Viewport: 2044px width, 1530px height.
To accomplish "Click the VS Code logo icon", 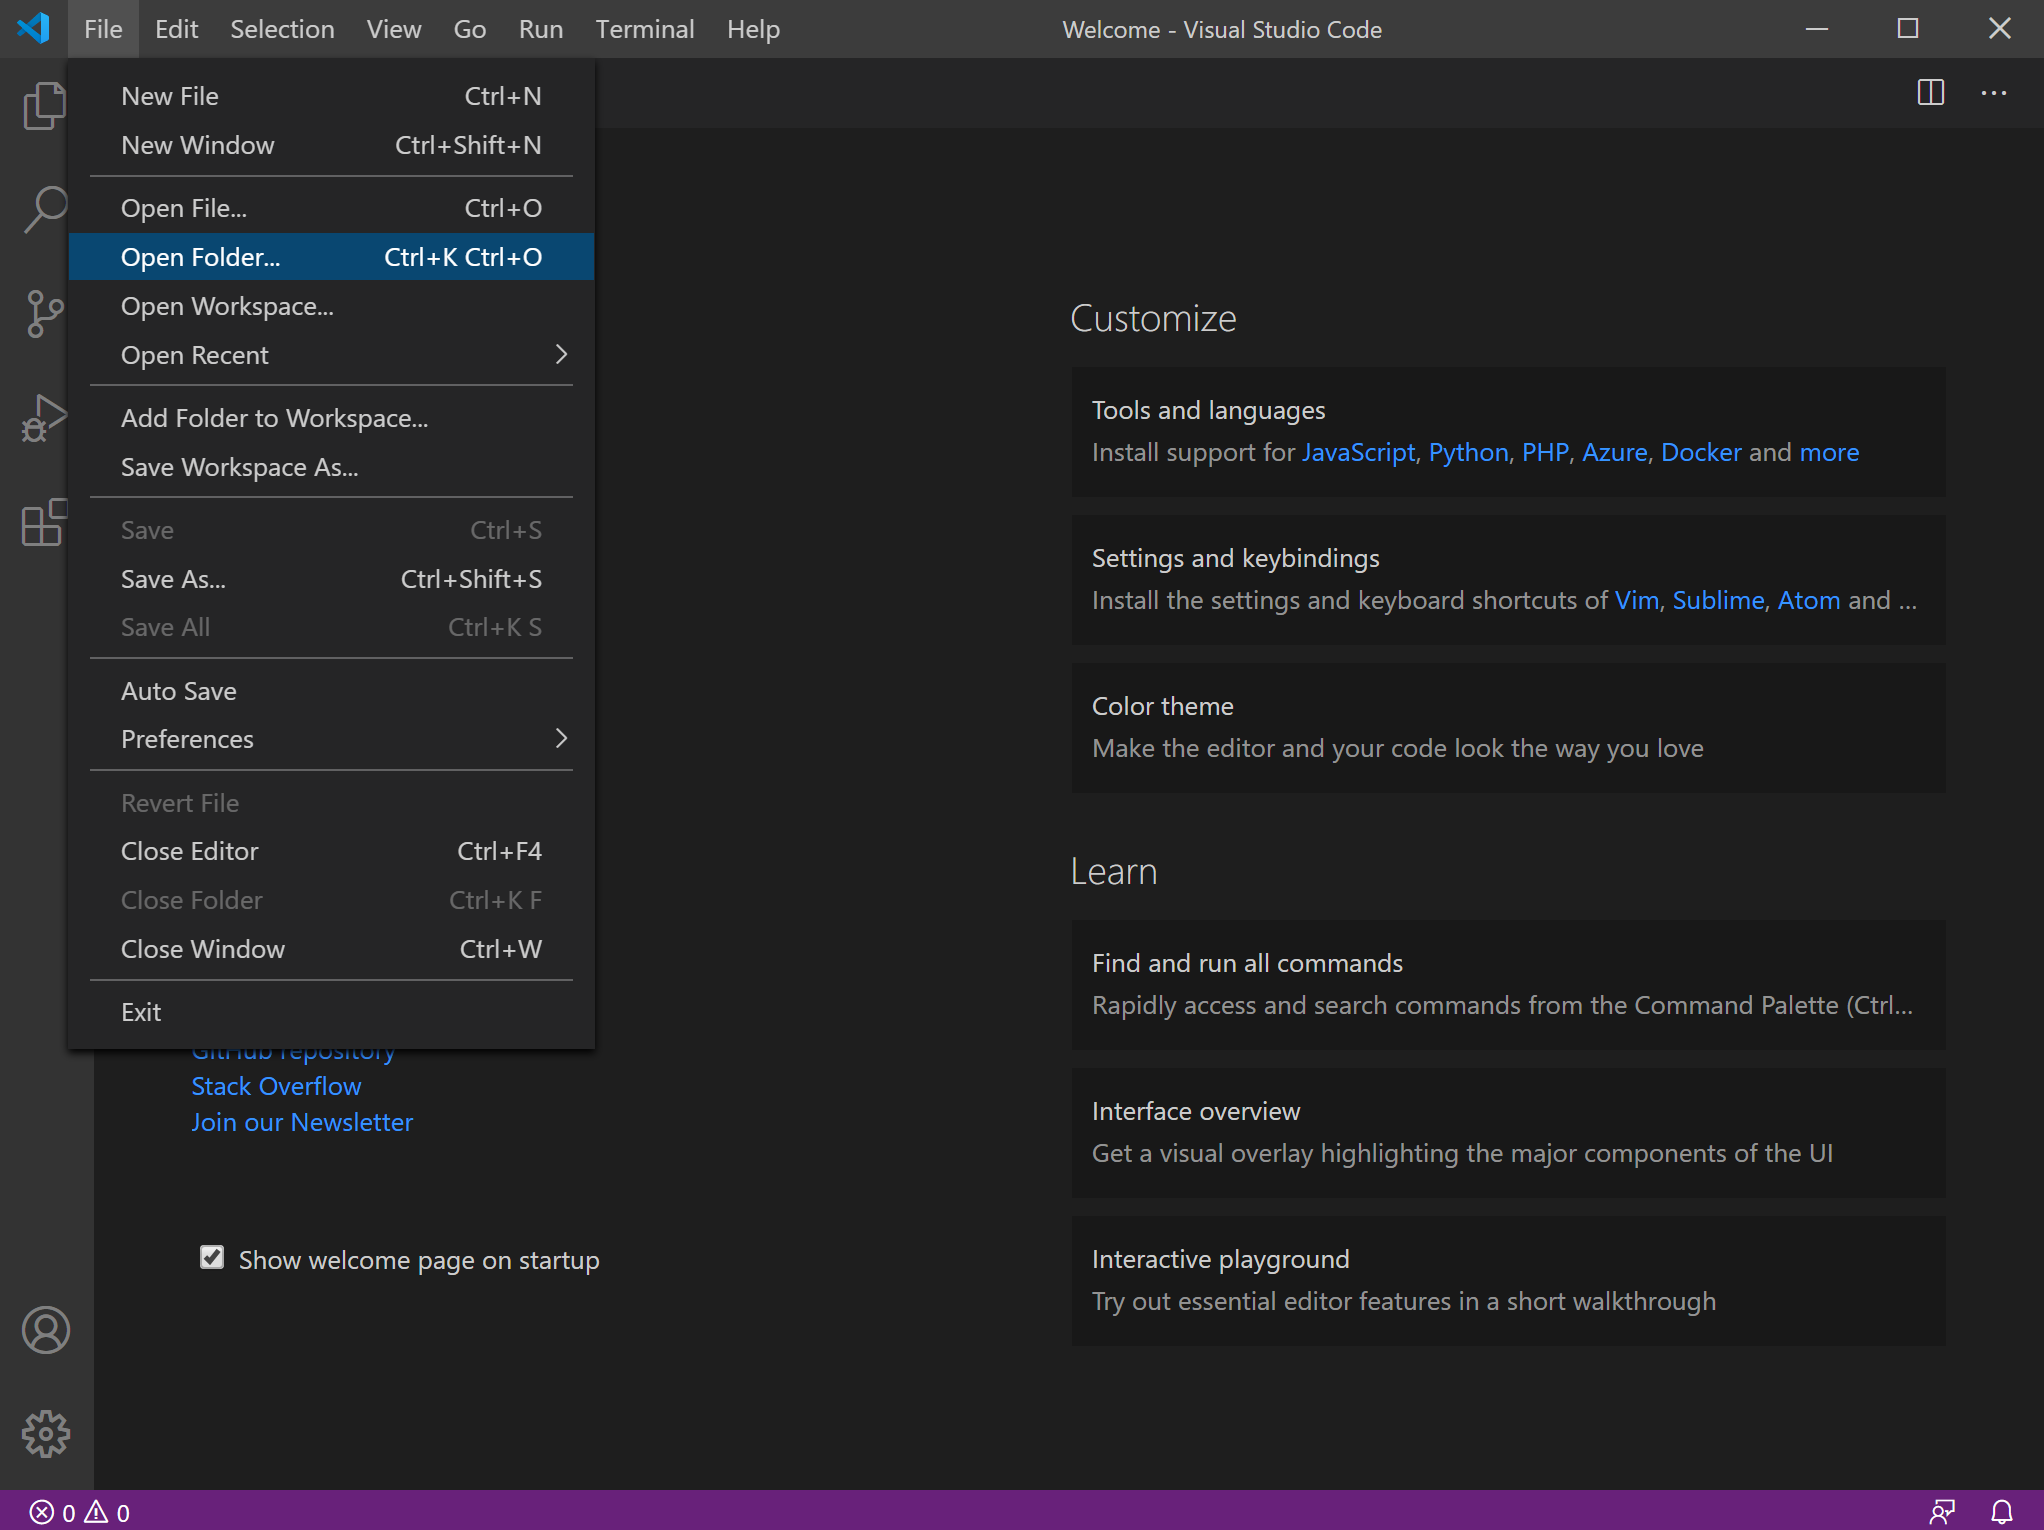I will [34, 28].
